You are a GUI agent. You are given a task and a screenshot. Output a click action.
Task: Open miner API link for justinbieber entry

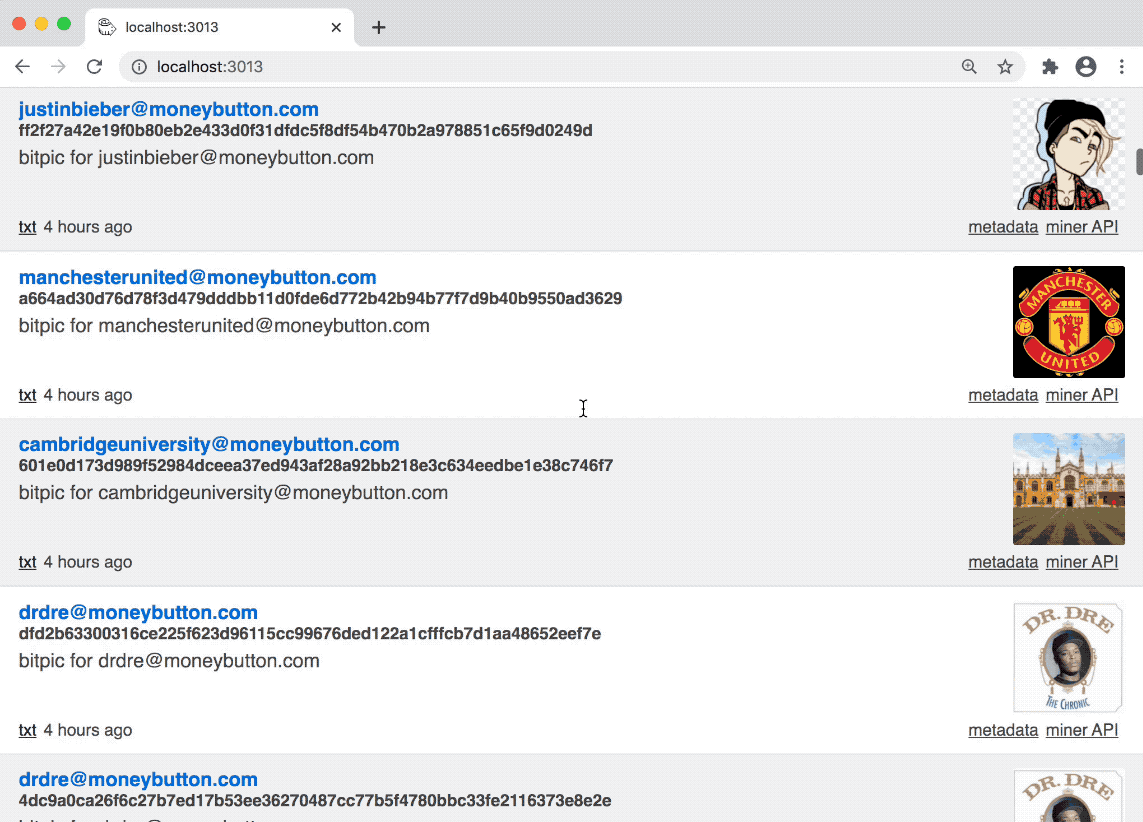(1082, 227)
